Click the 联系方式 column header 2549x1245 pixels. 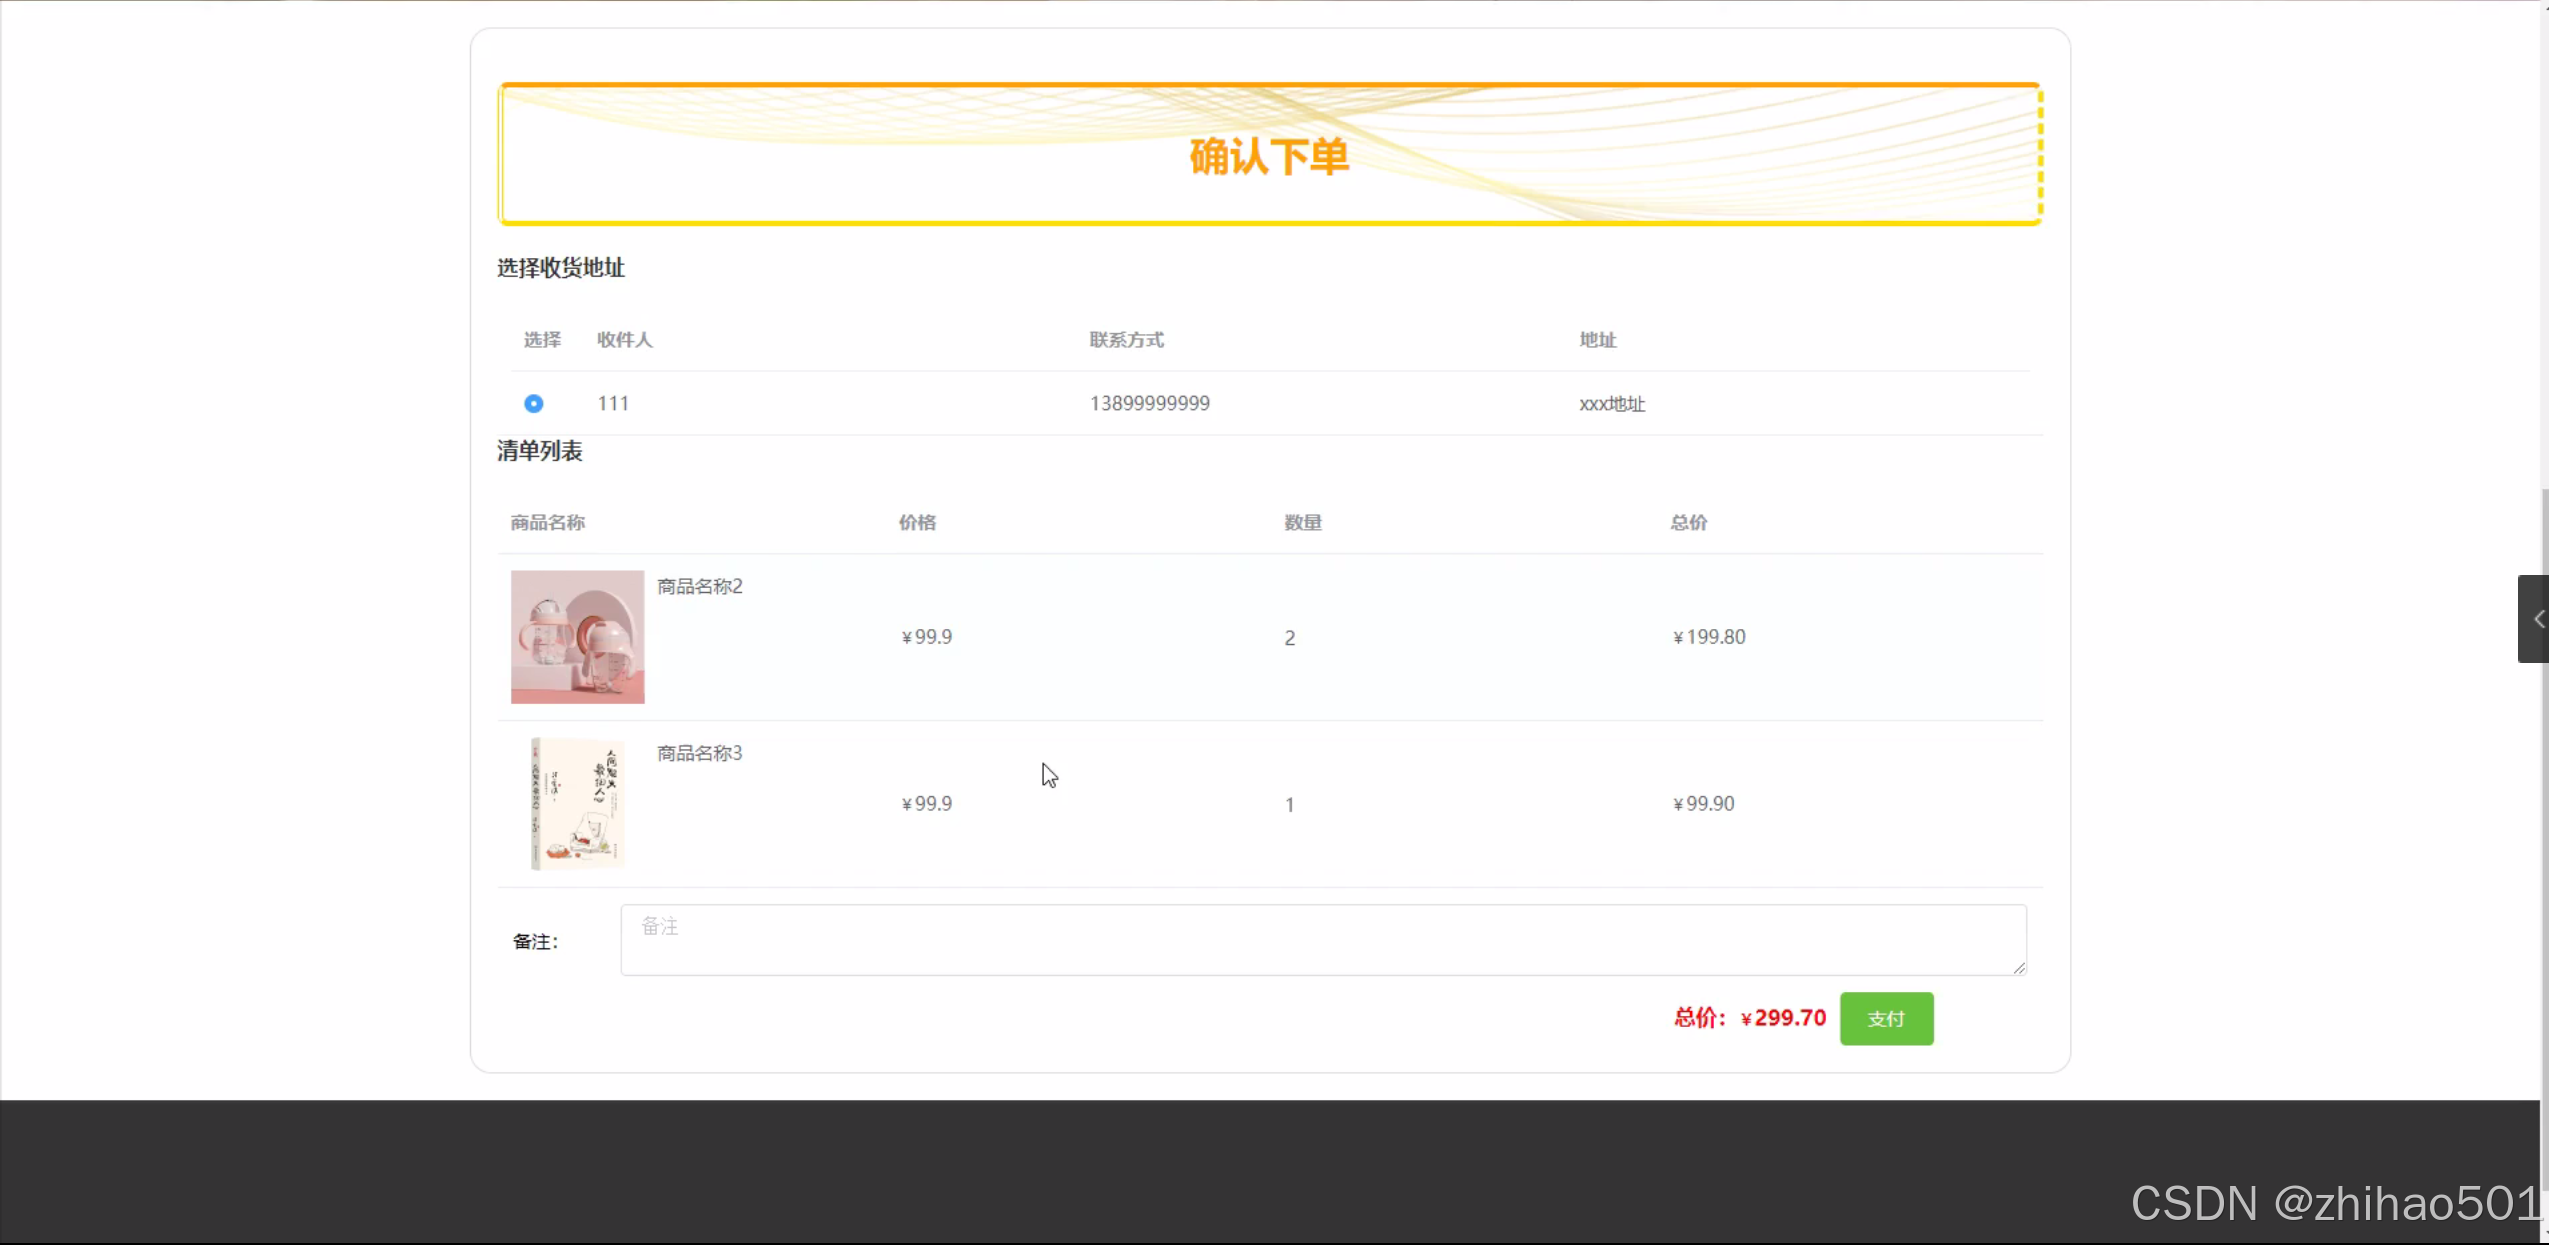(1126, 340)
